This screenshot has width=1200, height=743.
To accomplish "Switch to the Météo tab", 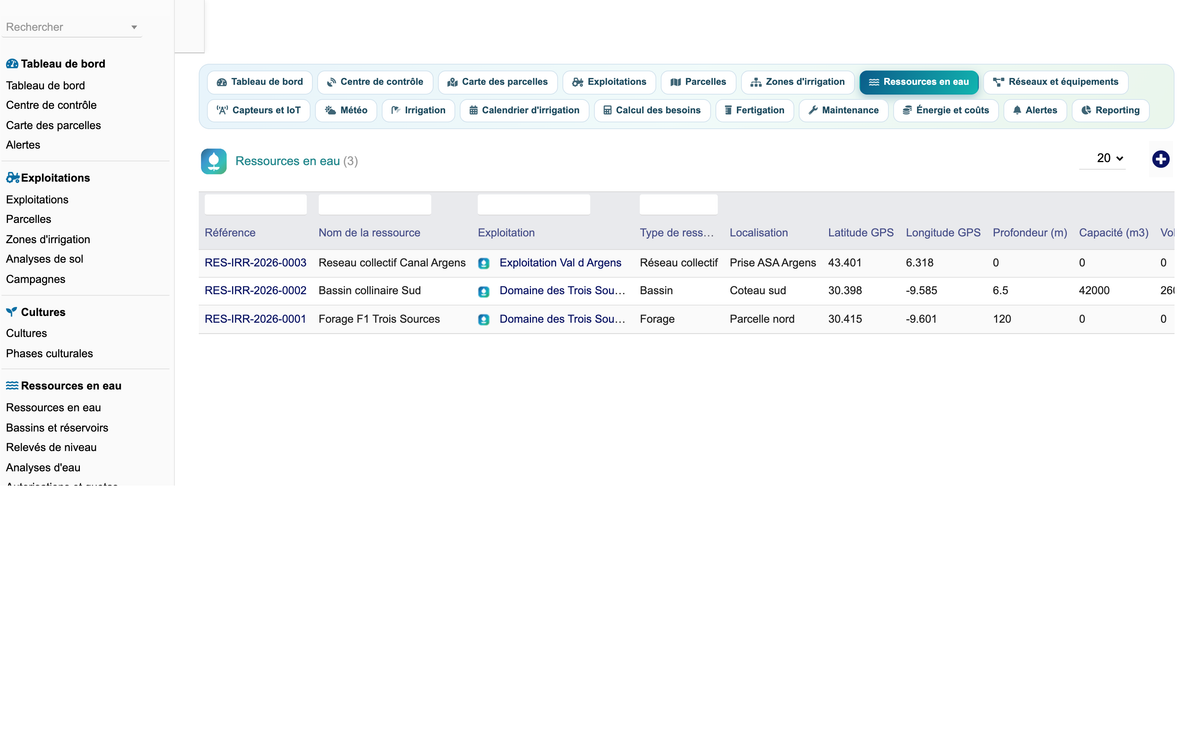I will [346, 110].
